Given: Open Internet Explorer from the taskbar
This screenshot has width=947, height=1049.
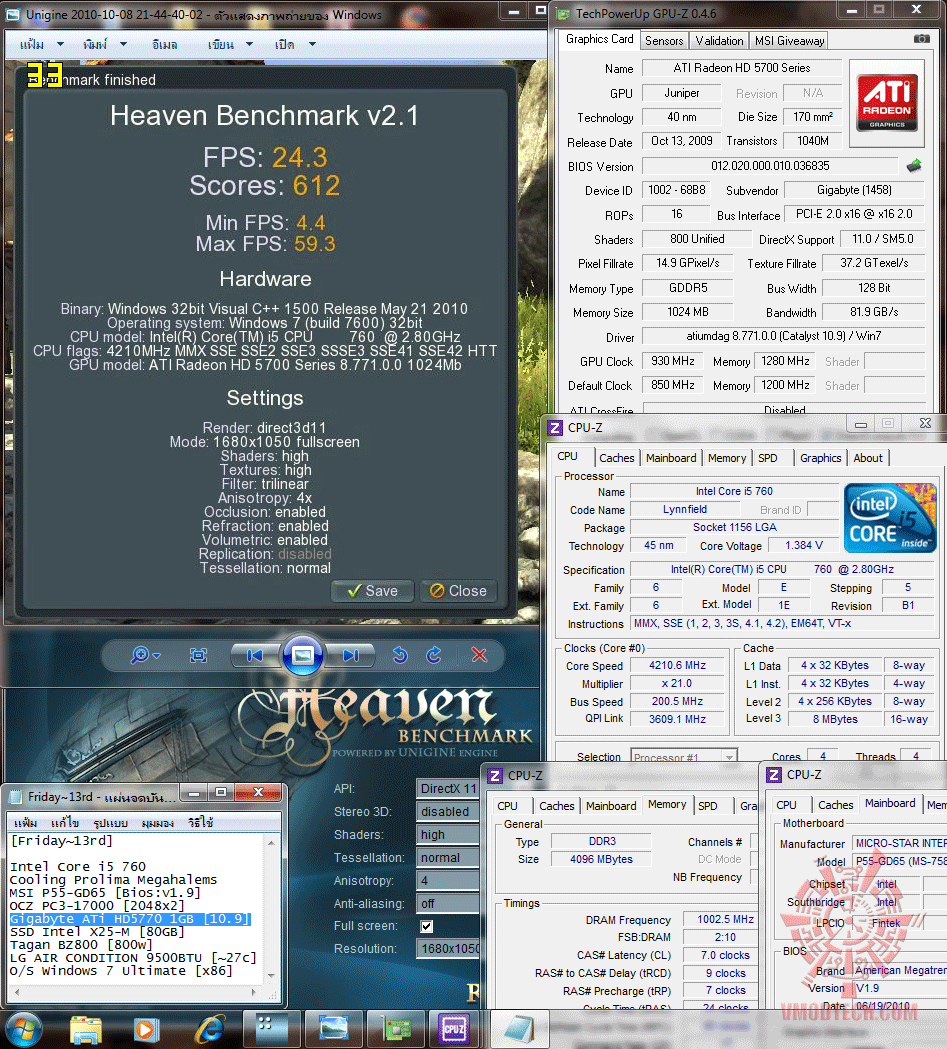Looking at the screenshot, I should click(209, 1029).
